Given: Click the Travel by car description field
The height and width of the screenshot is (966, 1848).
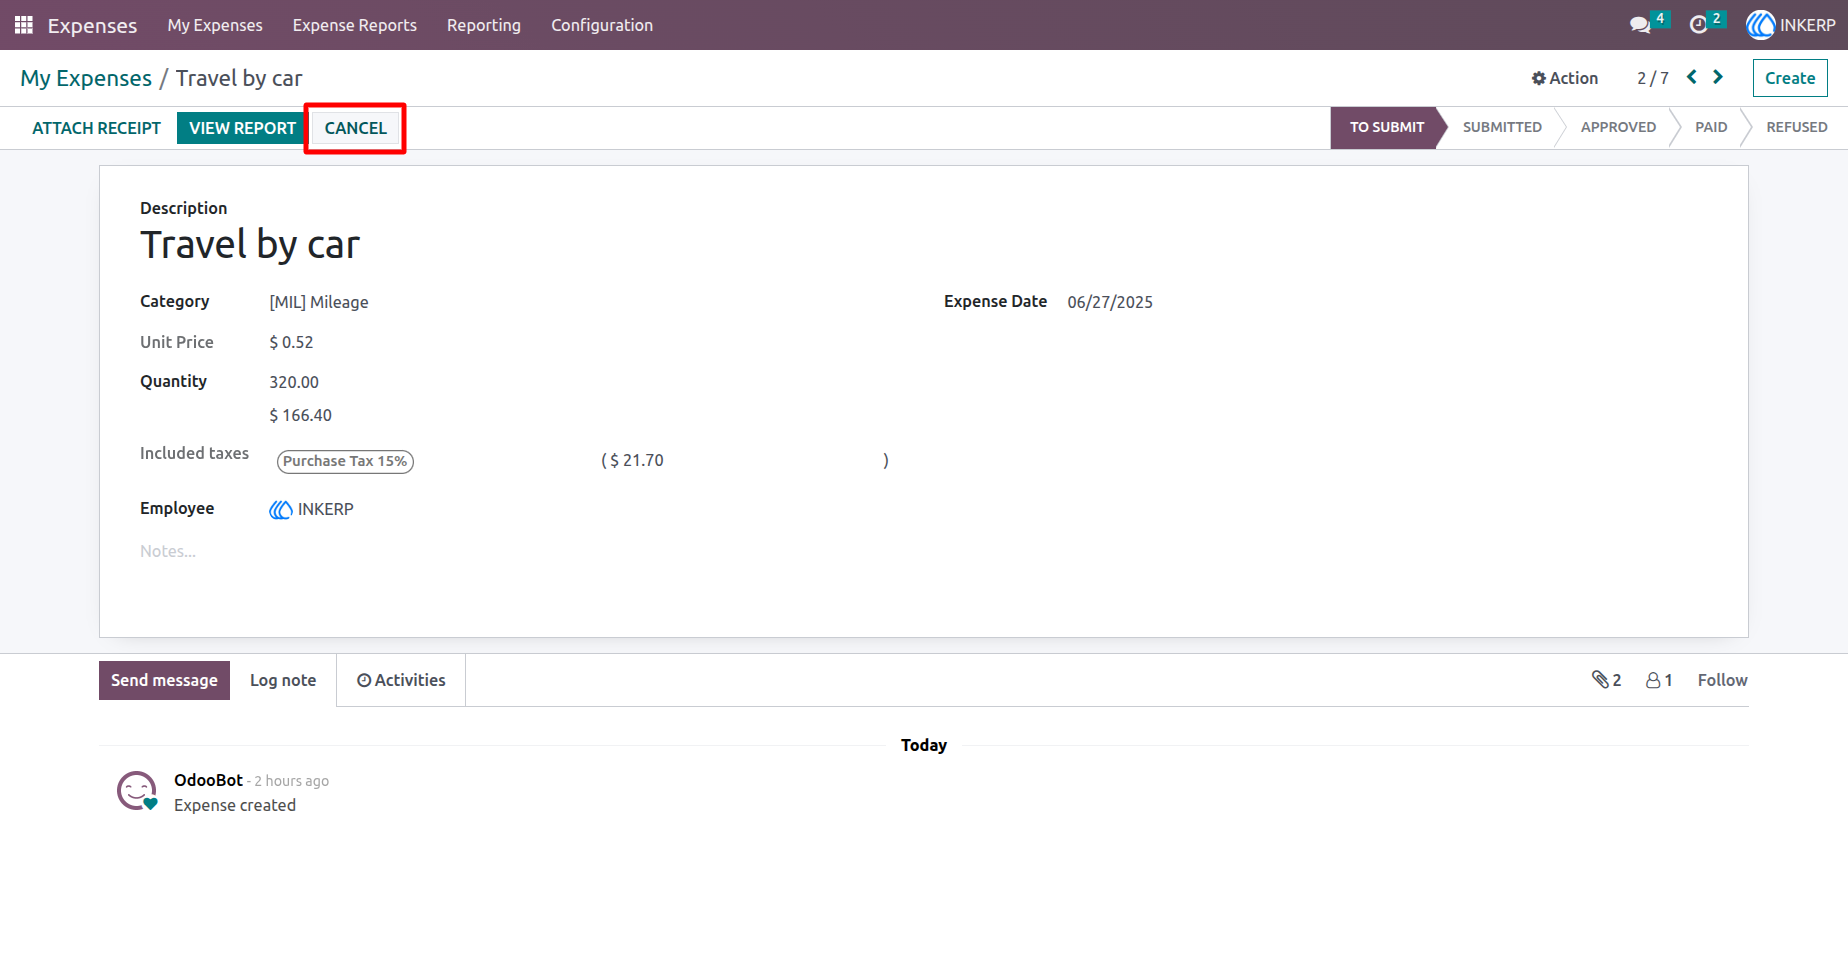Looking at the screenshot, I should pyautogui.click(x=250, y=245).
